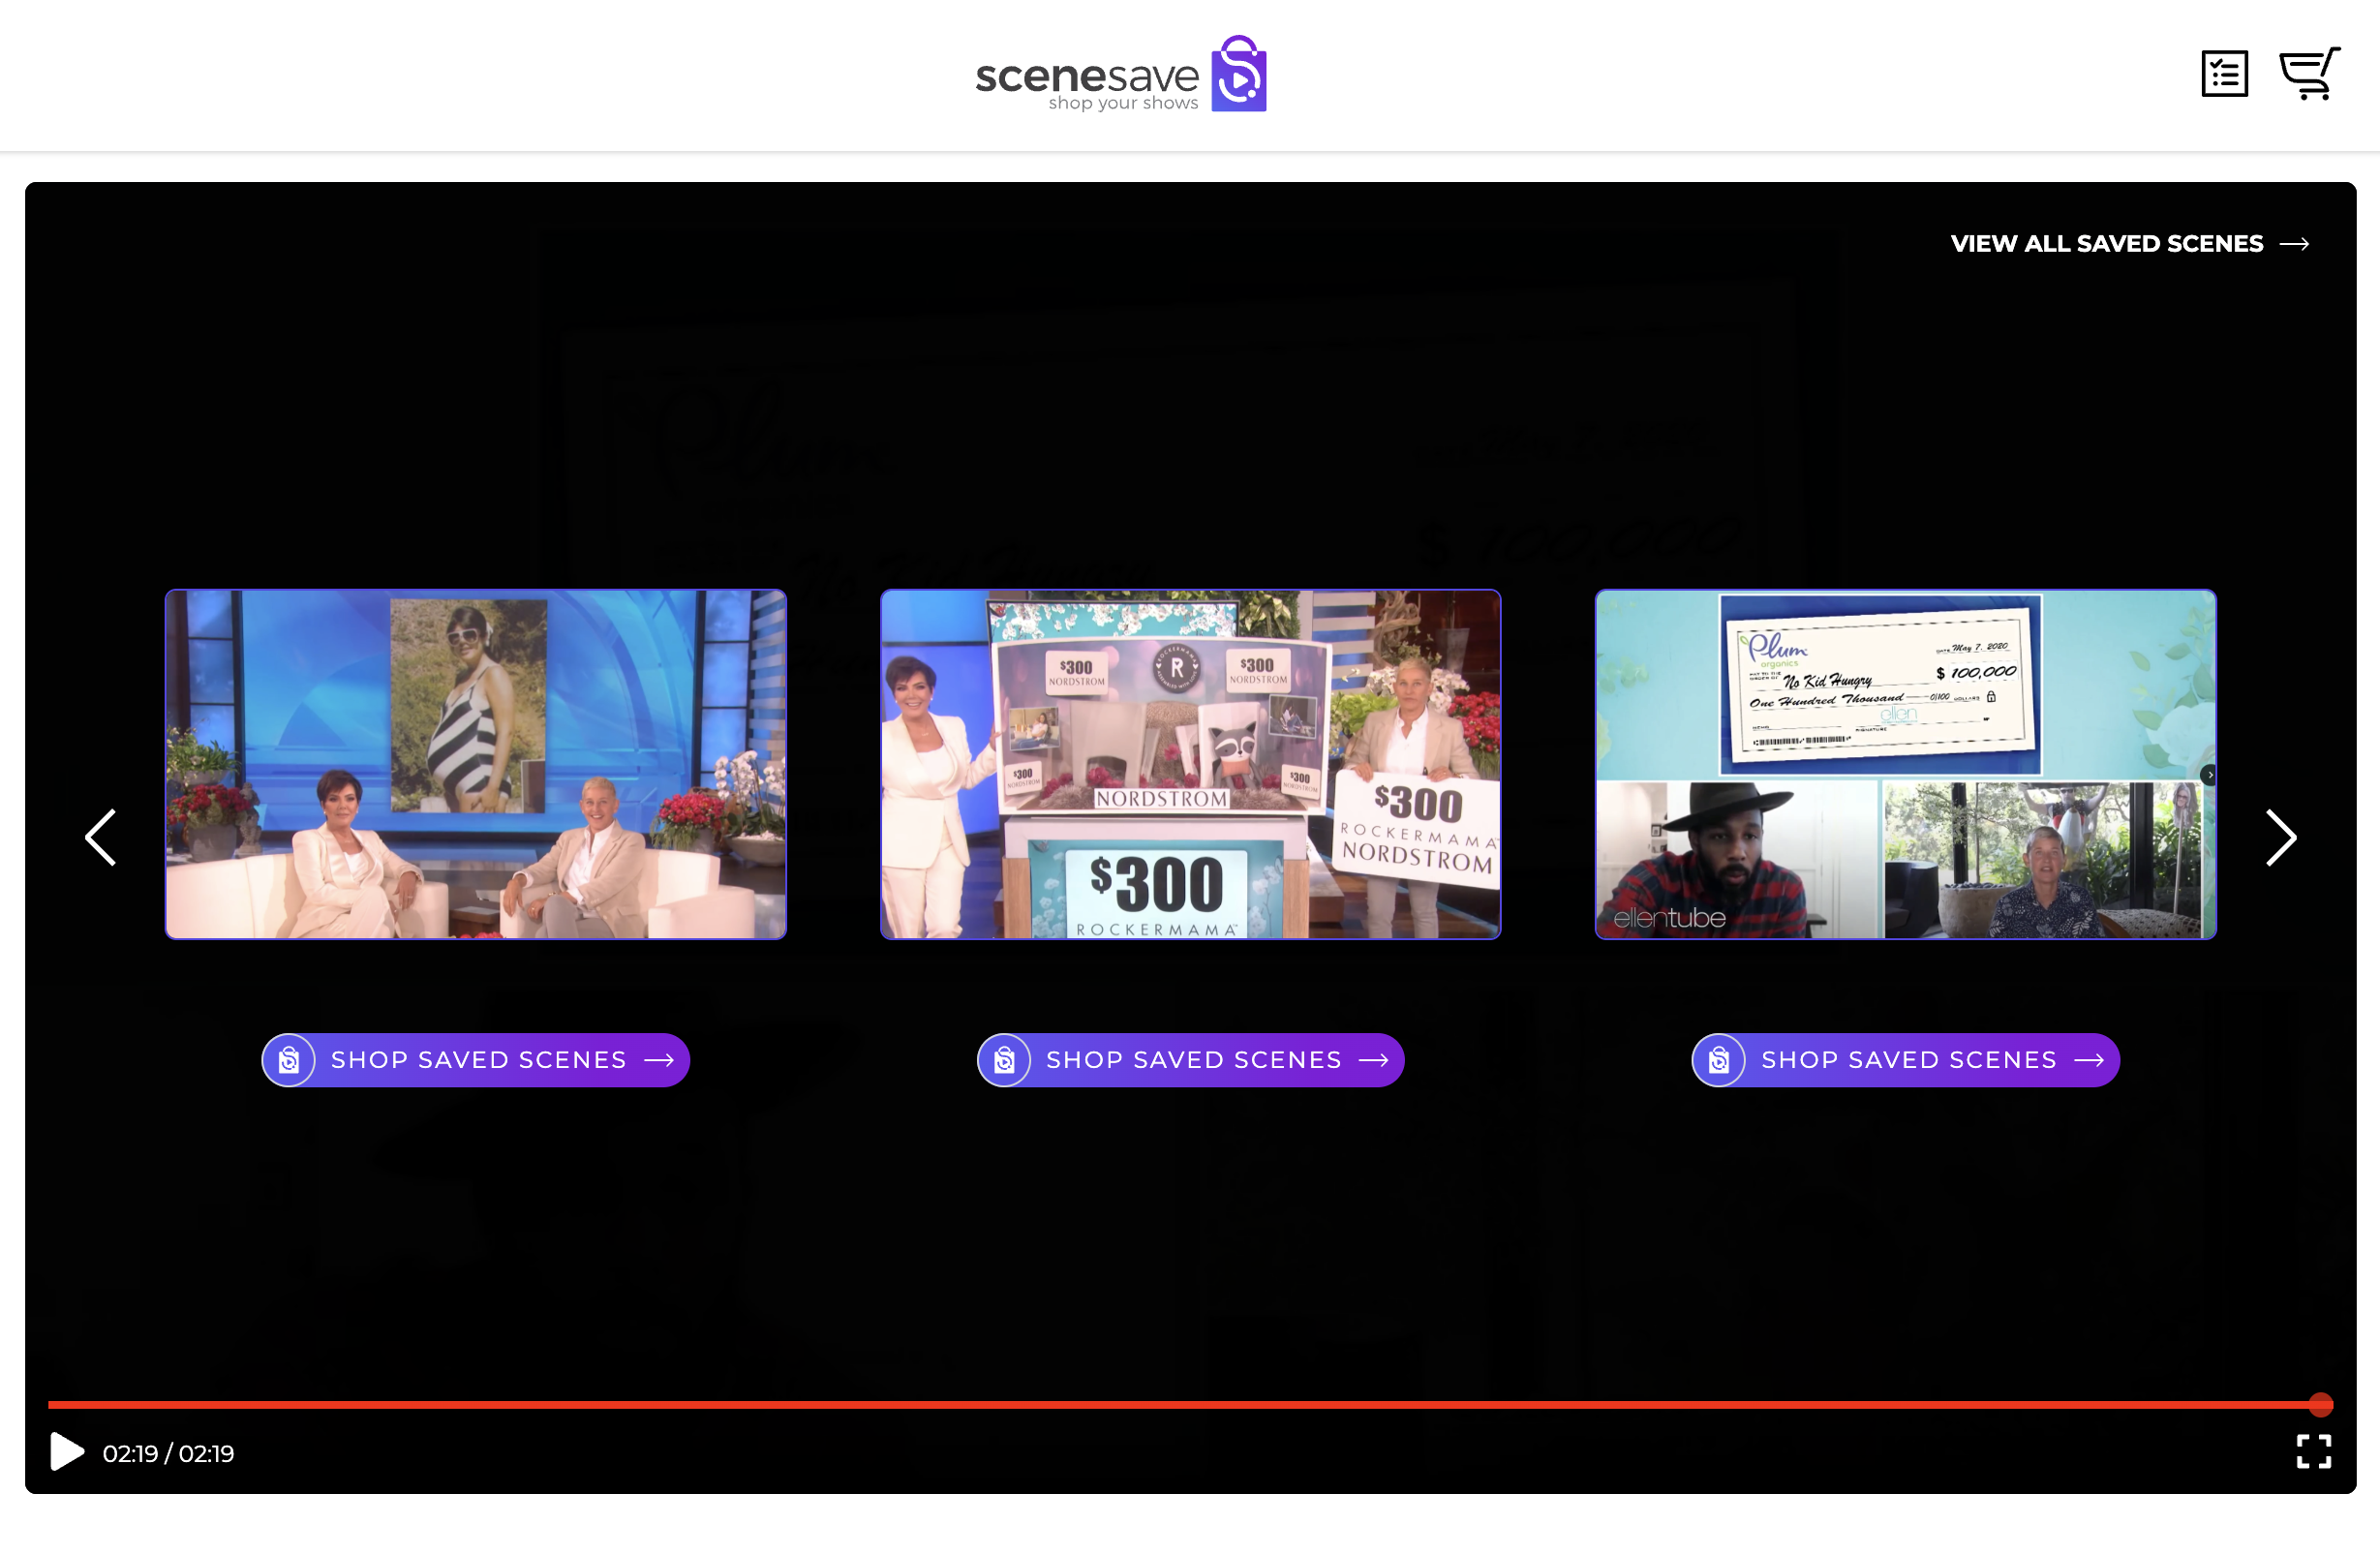Screen dimensions: 2380x1555
Task: Open the saved list icon in header
Action: pos(2224,74)
